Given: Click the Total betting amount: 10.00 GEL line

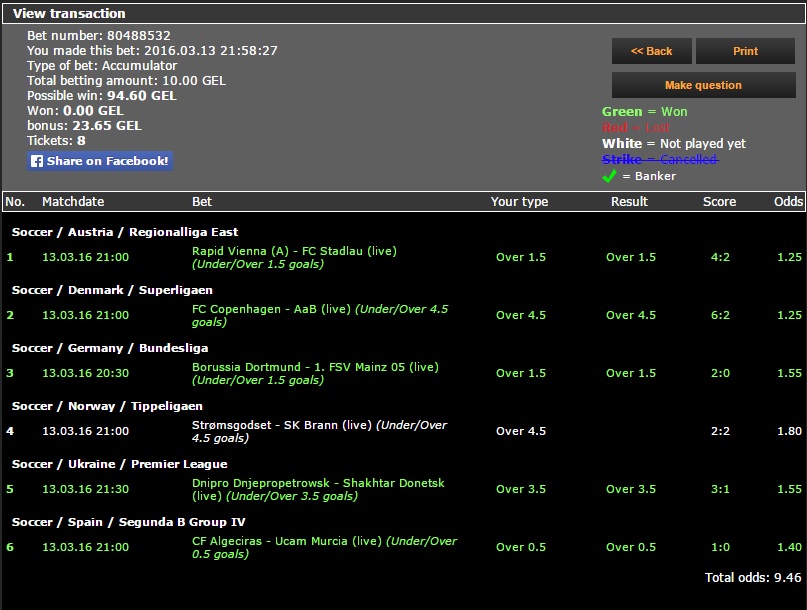Looking at the screenshot, I should tap(126, 81).
